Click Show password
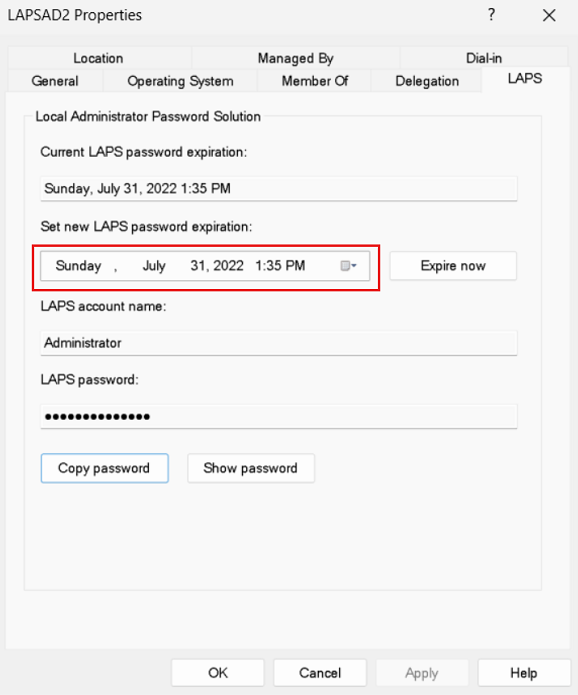 coord(250,468)
